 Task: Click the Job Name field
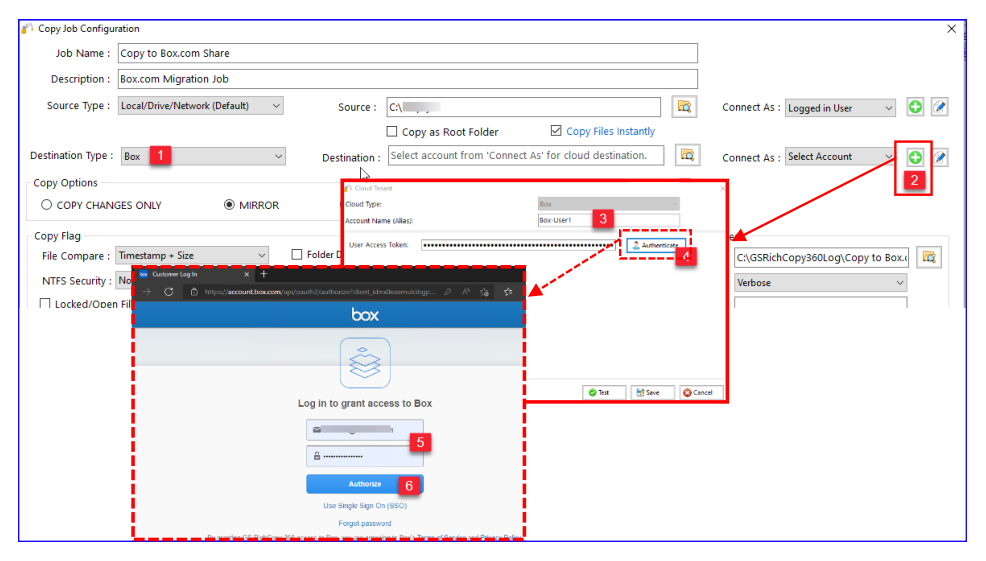tap(407, 53)
